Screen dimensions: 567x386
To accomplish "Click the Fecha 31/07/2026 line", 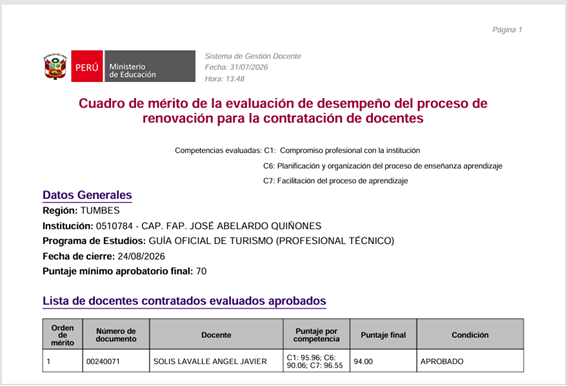I will point(236,67).
